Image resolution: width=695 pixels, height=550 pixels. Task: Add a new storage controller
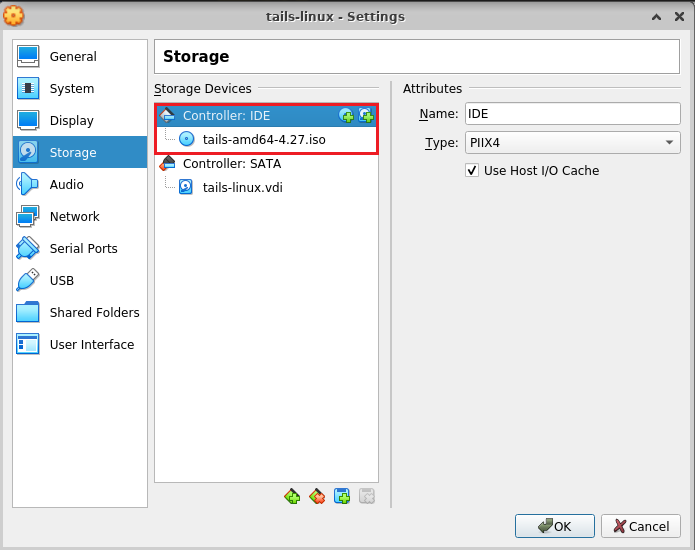(x=292, y=496)
